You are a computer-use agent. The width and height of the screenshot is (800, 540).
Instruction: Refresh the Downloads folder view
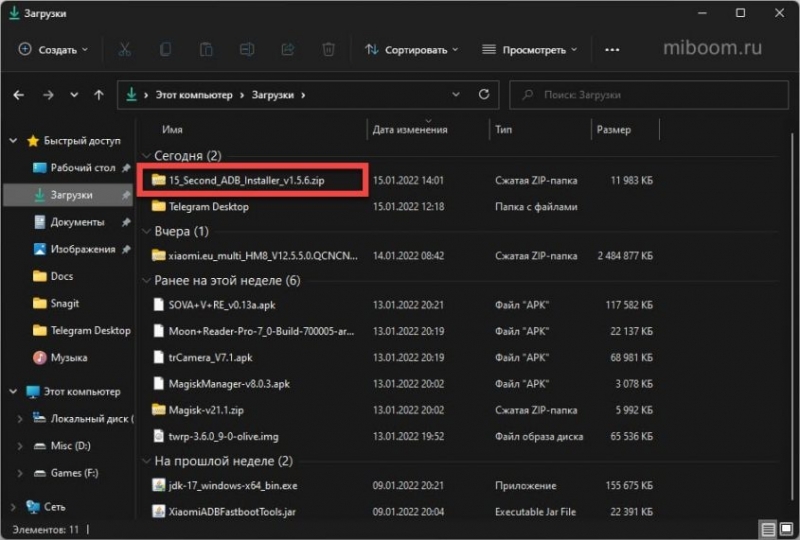point(484,94)
